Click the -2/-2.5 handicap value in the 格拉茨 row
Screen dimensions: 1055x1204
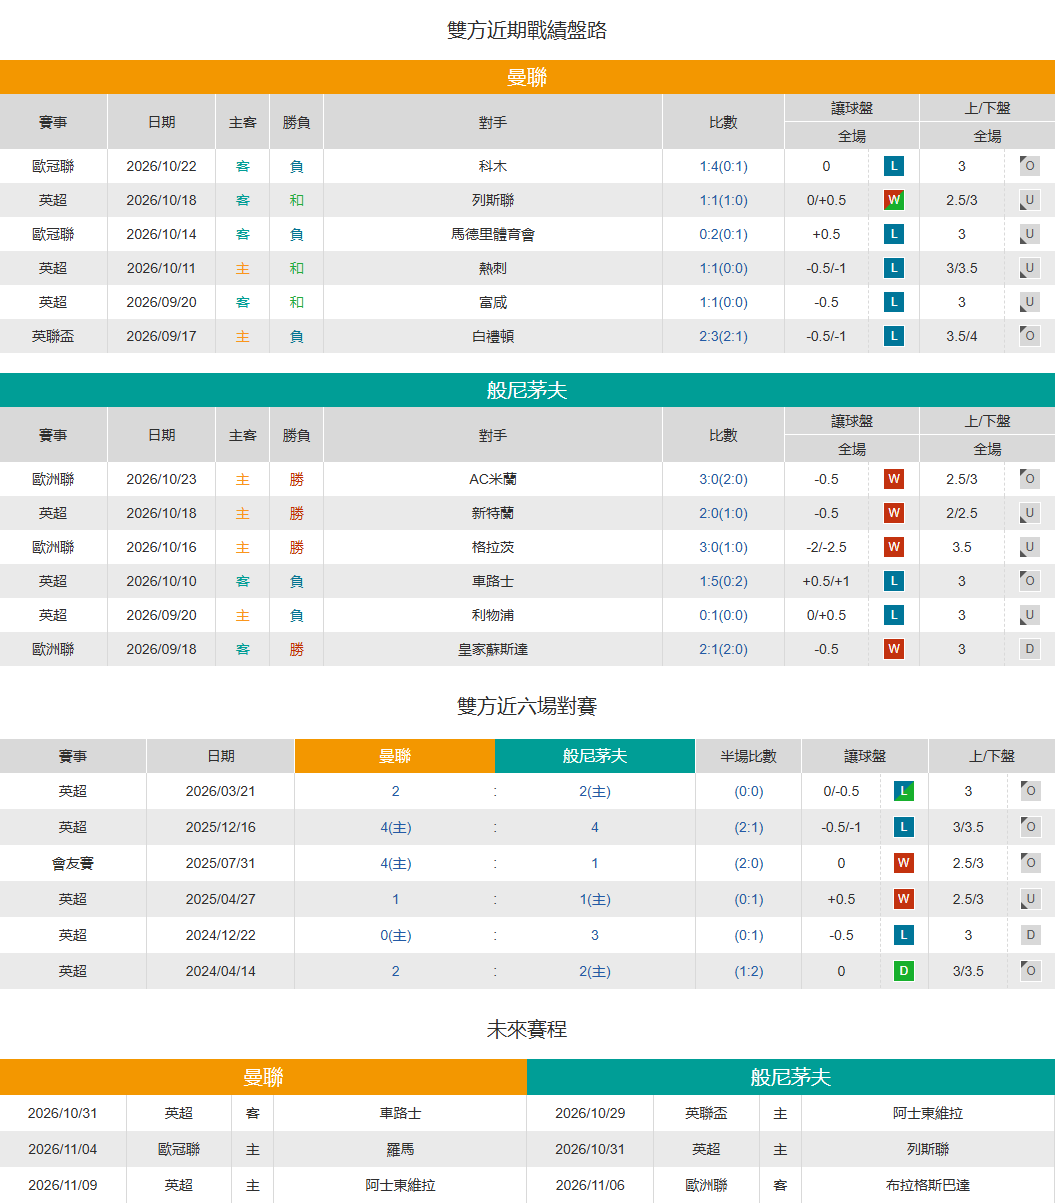point(826,547)
